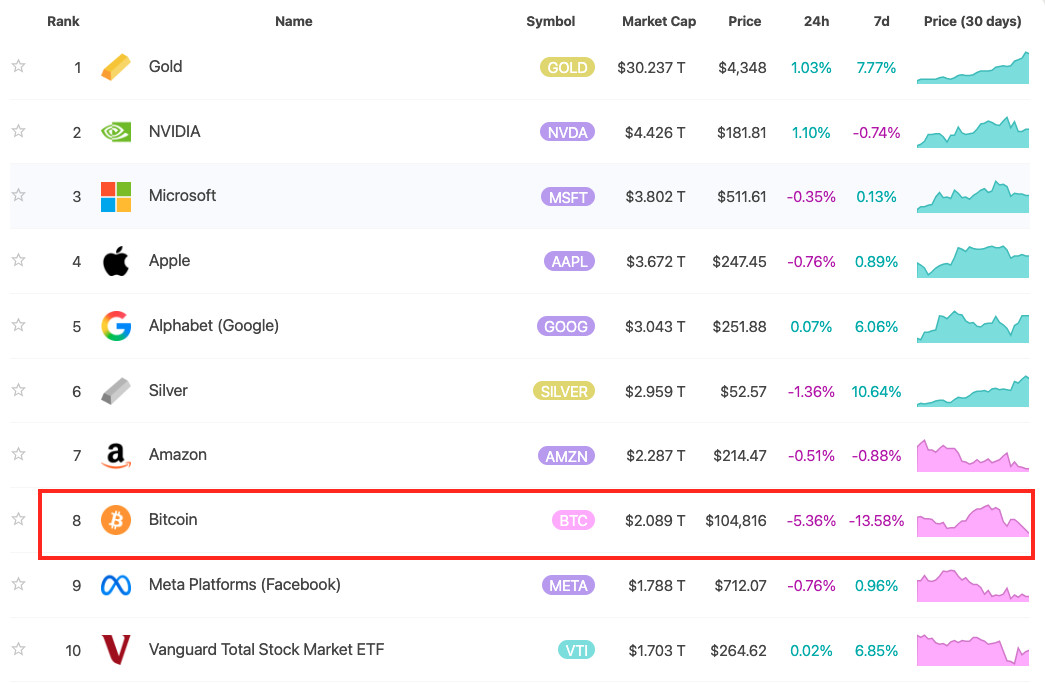The height and width of the screenshot is (683, 1045).
Task: Sort the list by 7d change
Action: click(x=881, y=21)
